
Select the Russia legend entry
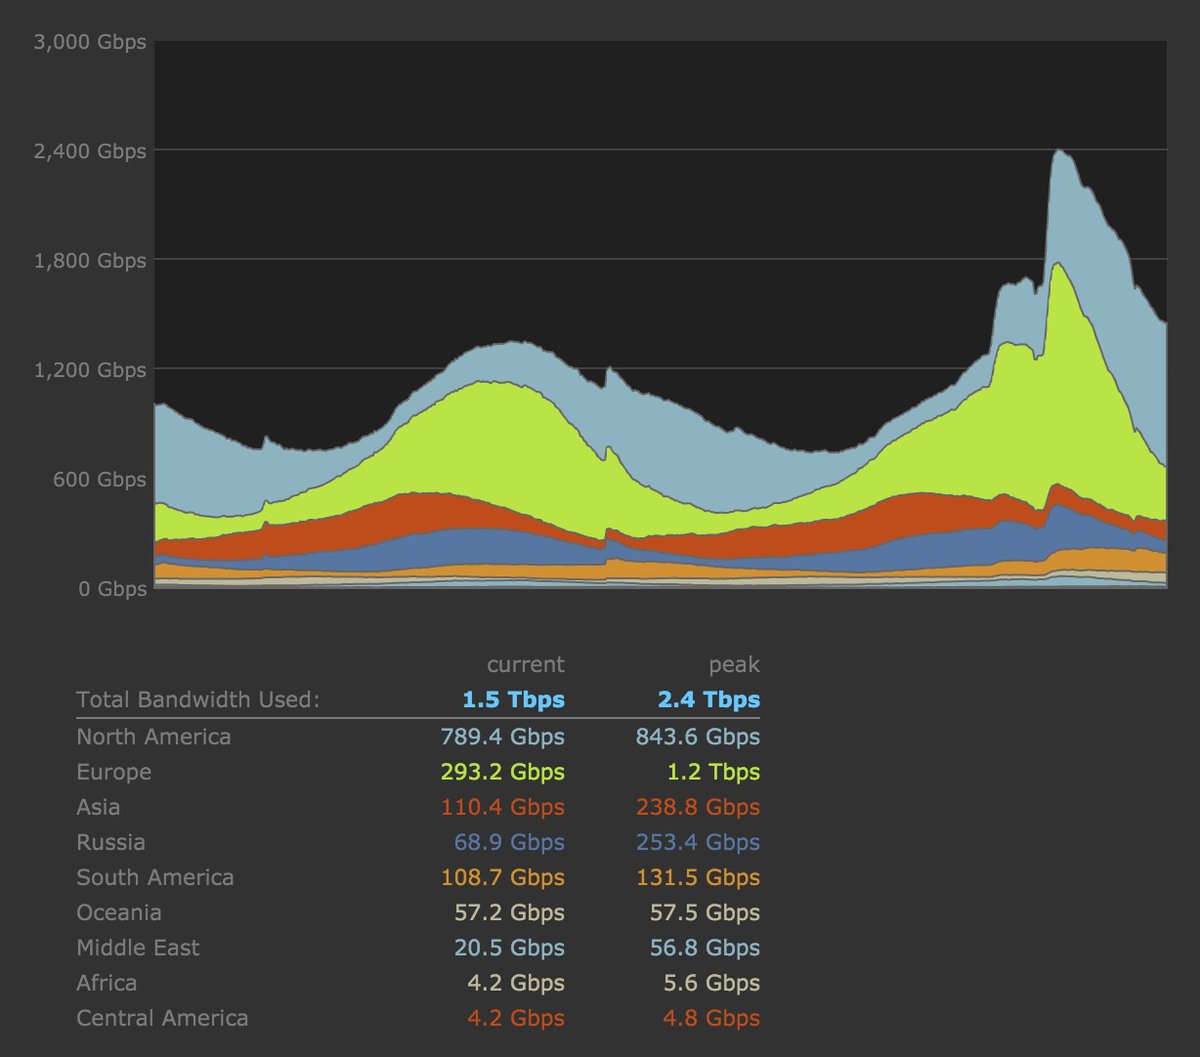click(110, 842)
